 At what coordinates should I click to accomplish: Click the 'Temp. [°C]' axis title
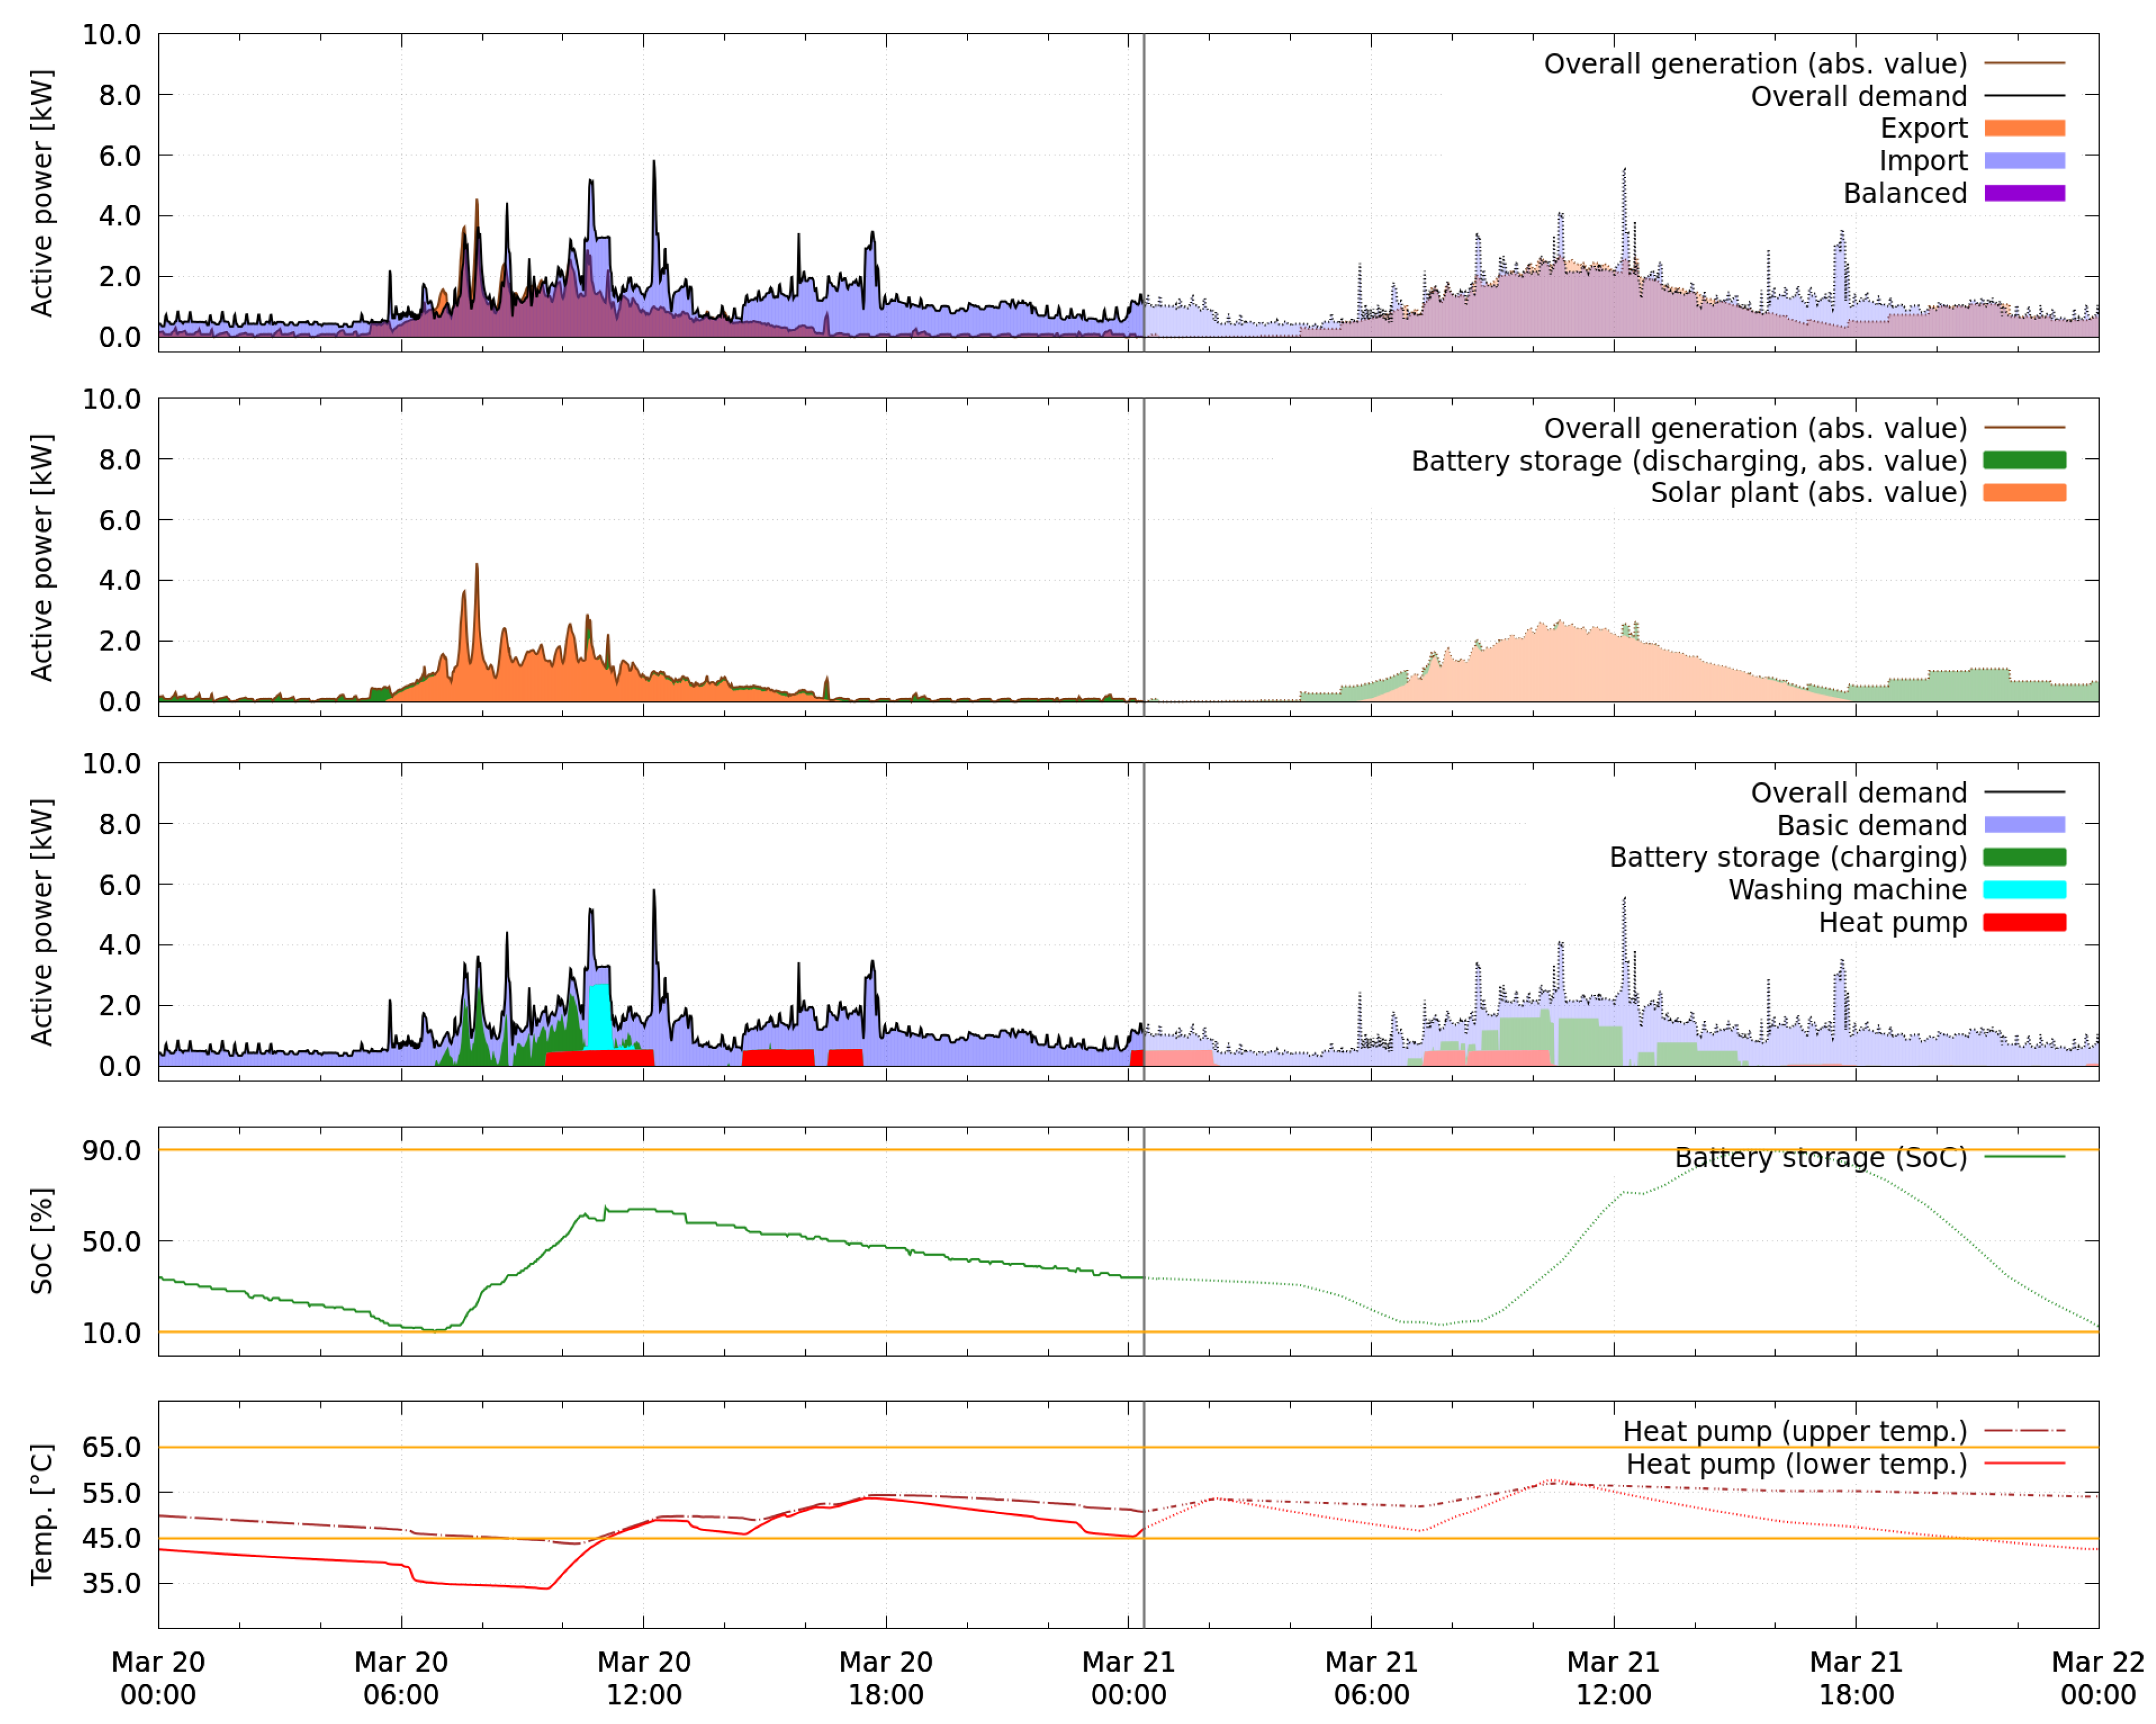pos(41,1514)
